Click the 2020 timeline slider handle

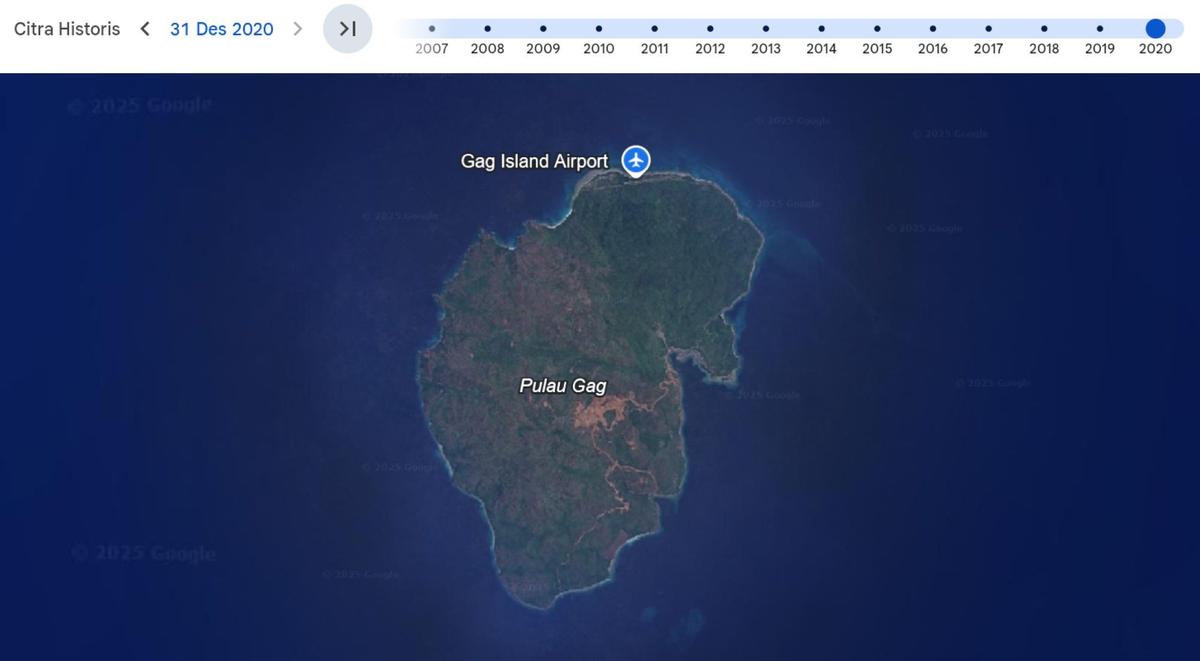pyautogui.click(x=1155, y=29)
